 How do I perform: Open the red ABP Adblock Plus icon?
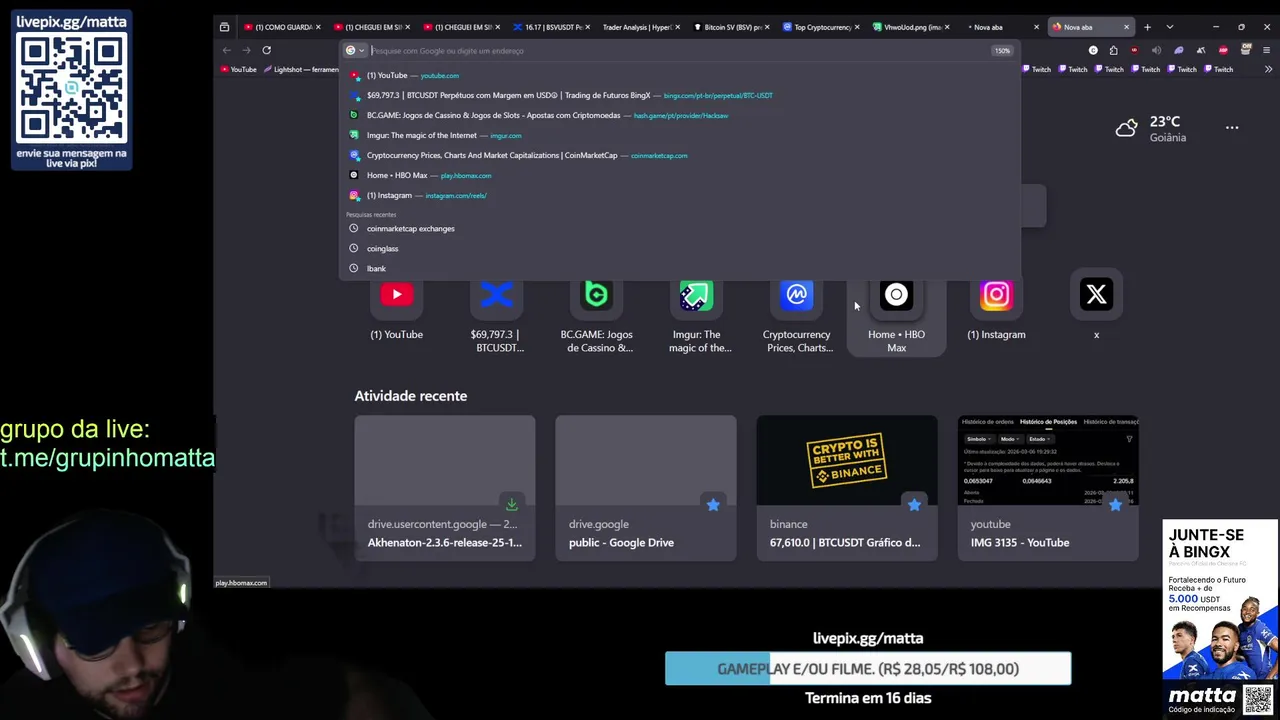coord(1223,50)
